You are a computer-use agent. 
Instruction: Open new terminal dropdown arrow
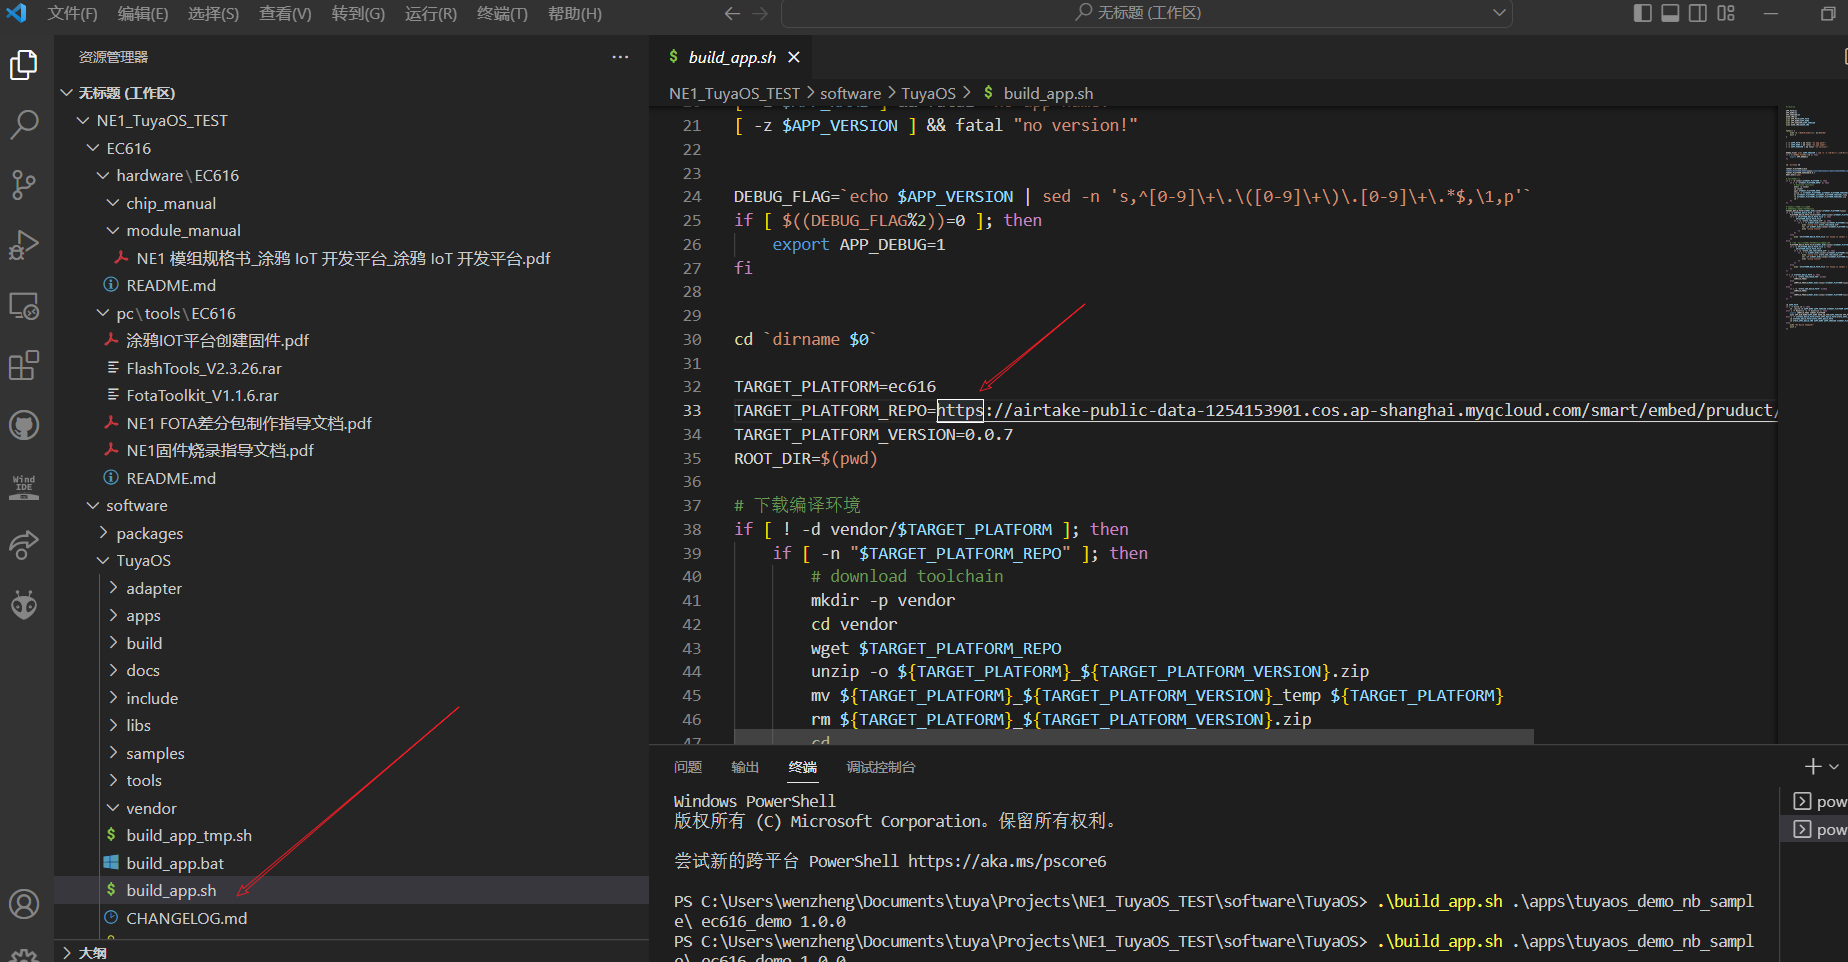[x=1834, y=767]
